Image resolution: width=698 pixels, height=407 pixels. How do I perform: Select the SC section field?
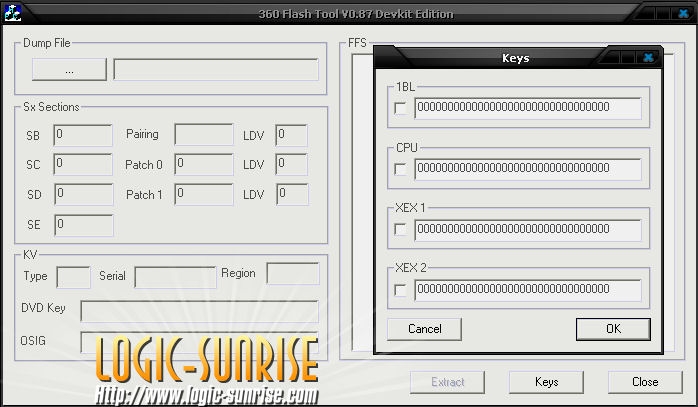(83, 165)
